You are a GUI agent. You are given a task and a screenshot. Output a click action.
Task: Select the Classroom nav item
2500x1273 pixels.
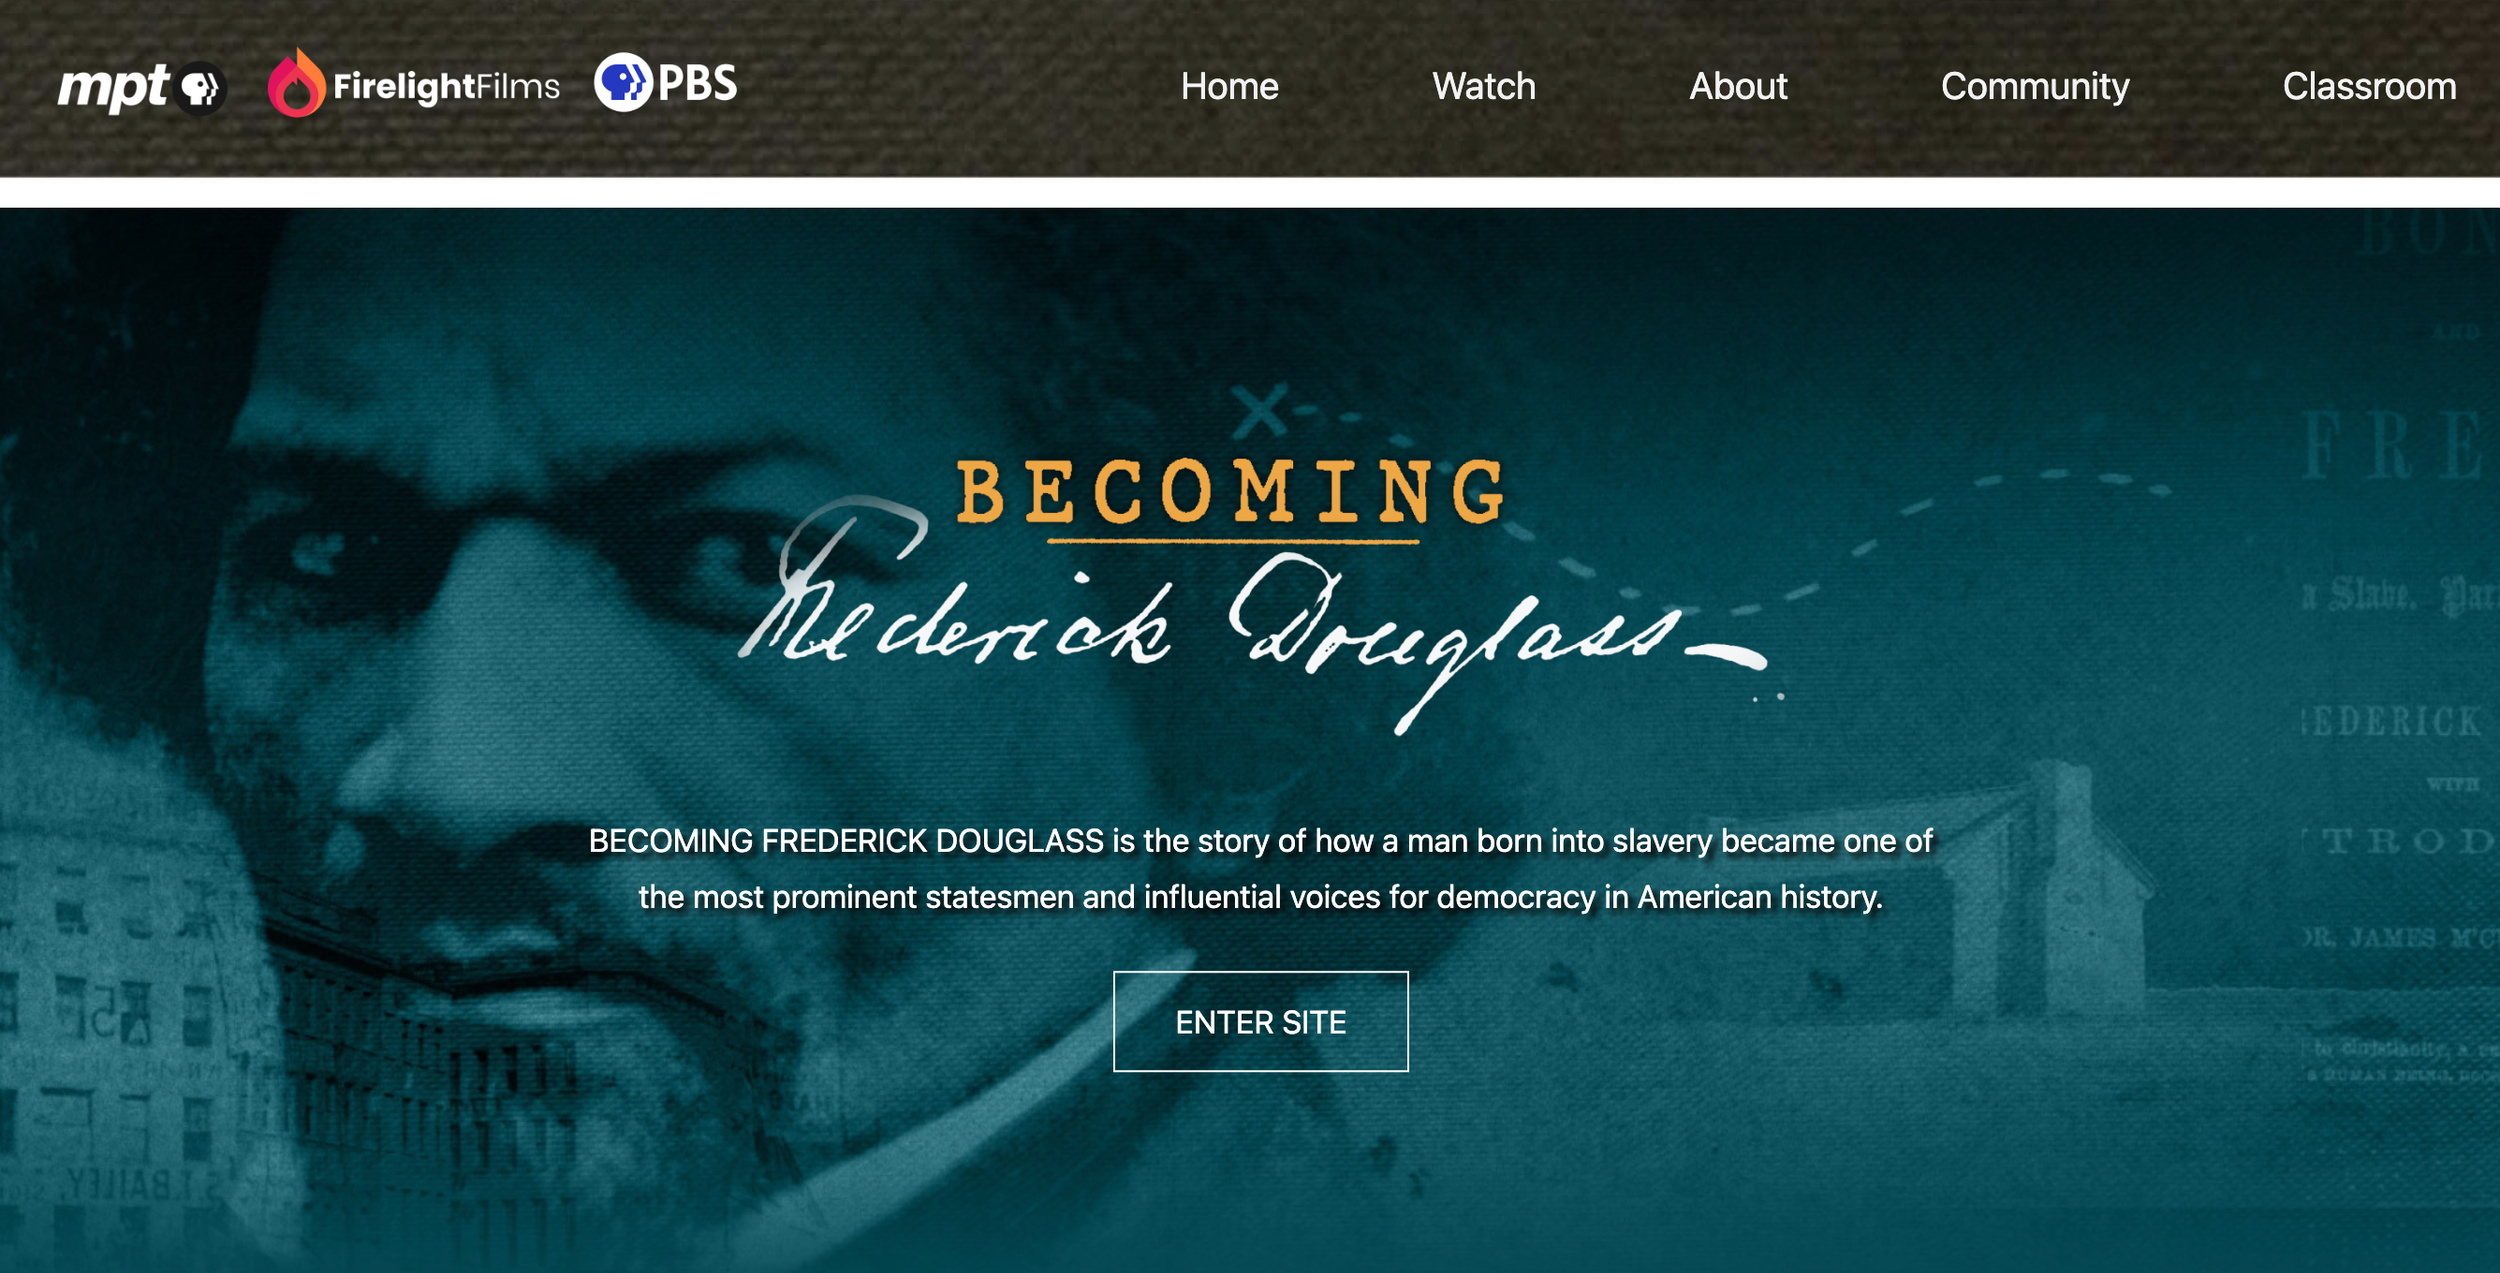(x=2369, y=87)
